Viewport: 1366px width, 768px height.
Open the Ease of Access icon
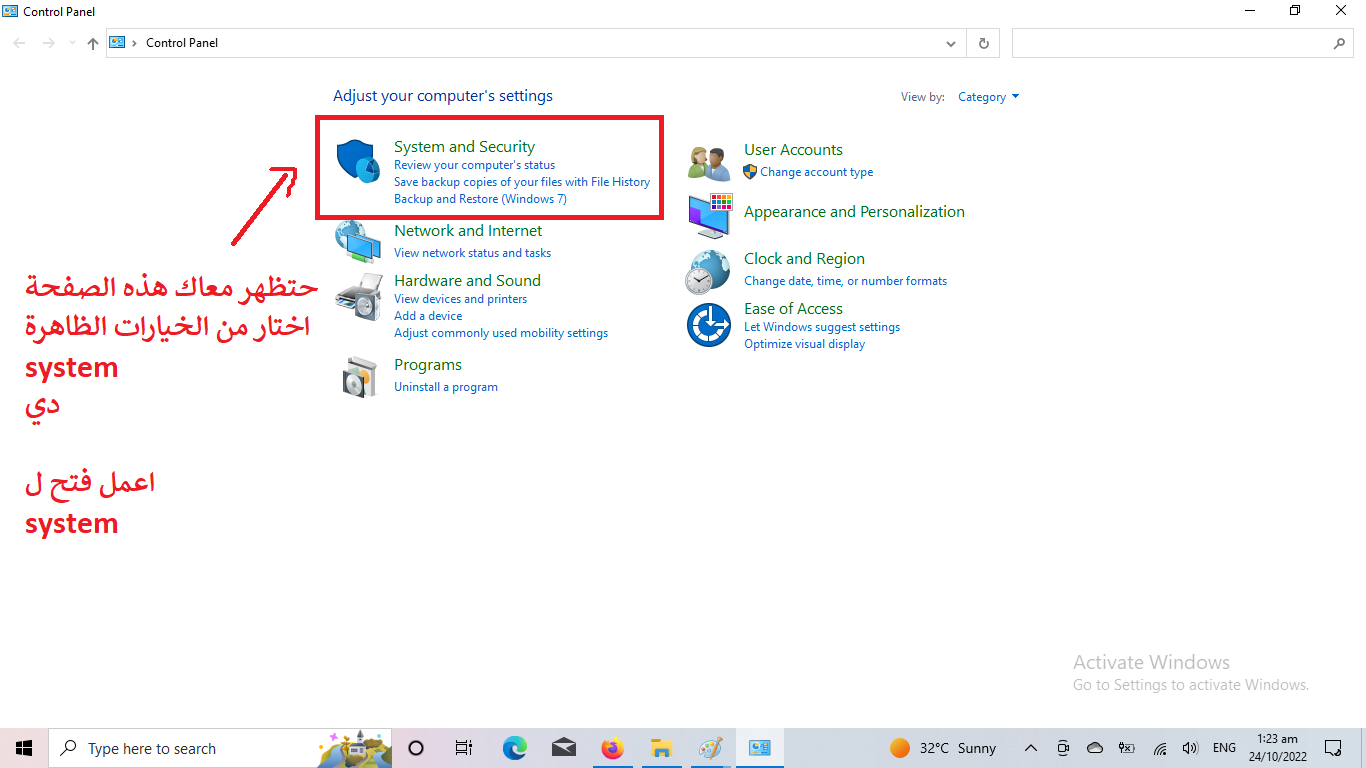point(708,325)
